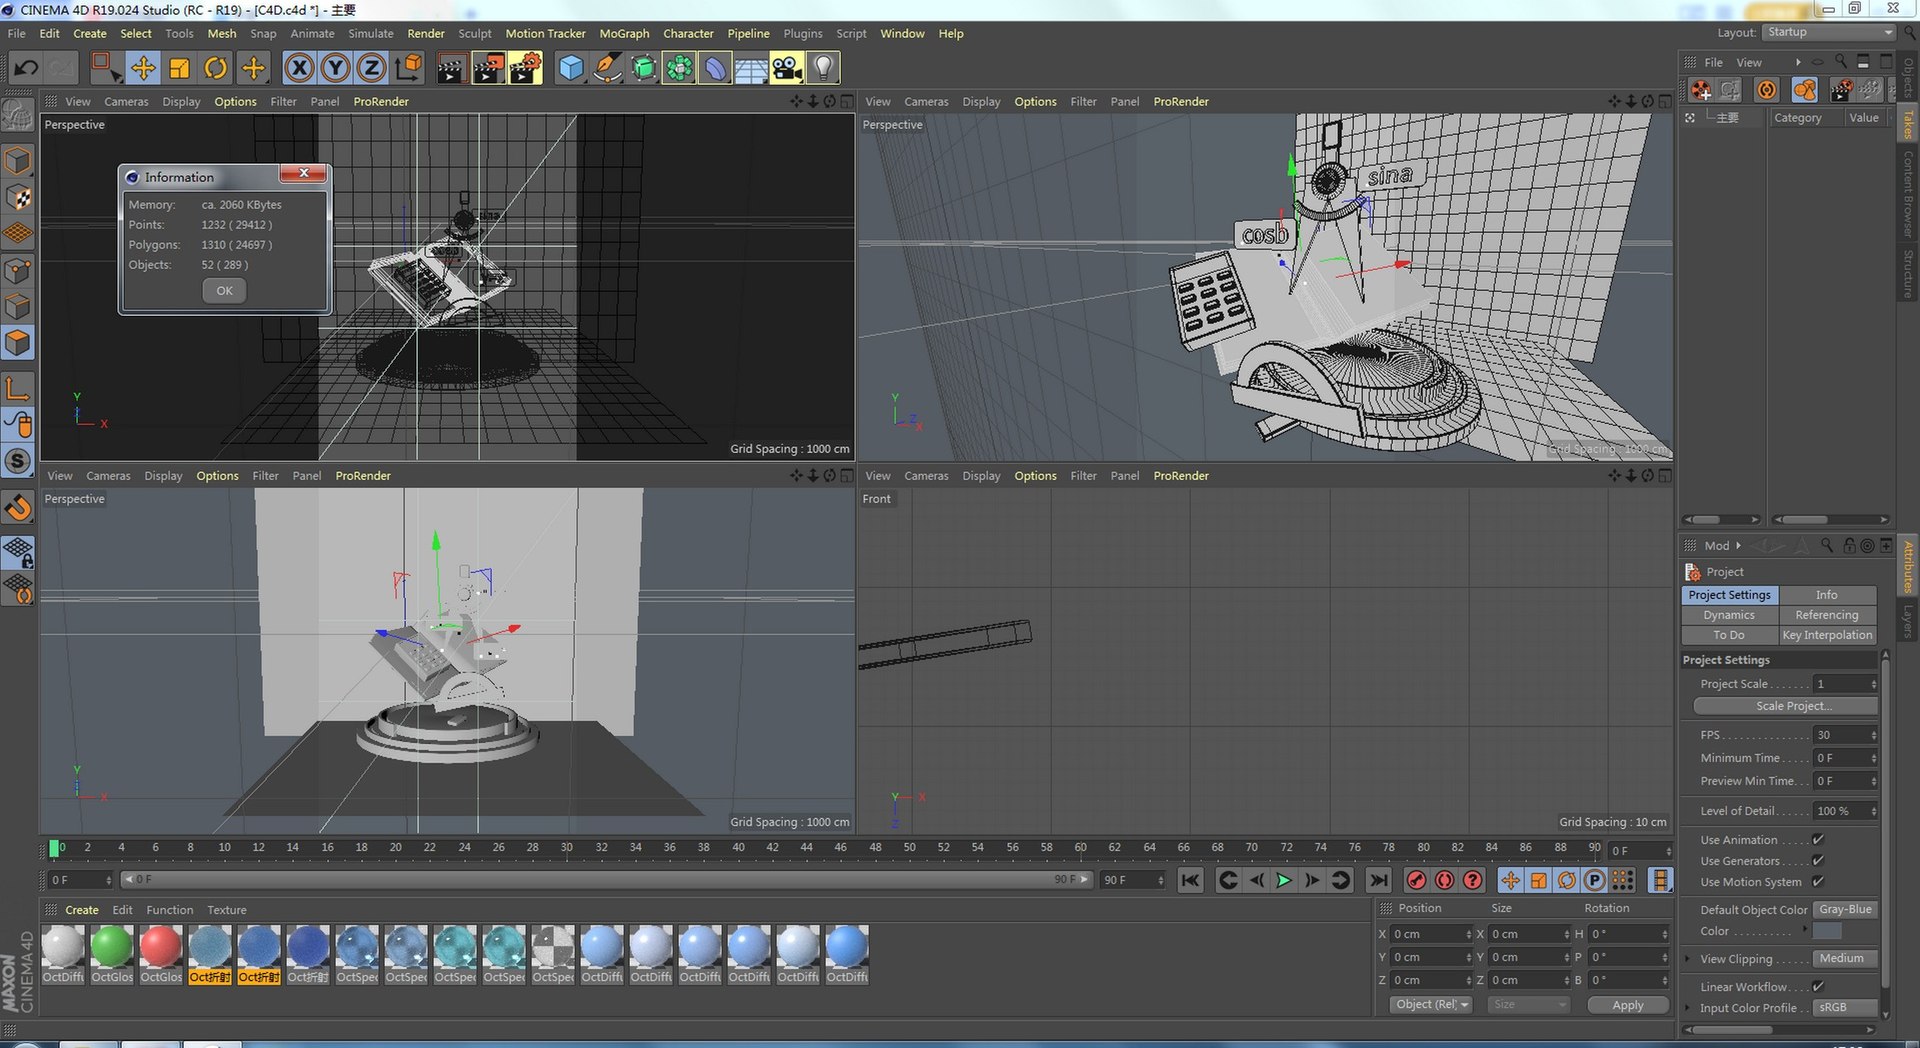1920x1048 pixels.
Task: Click the Floor grid object icon
Action: pos(751,68)
